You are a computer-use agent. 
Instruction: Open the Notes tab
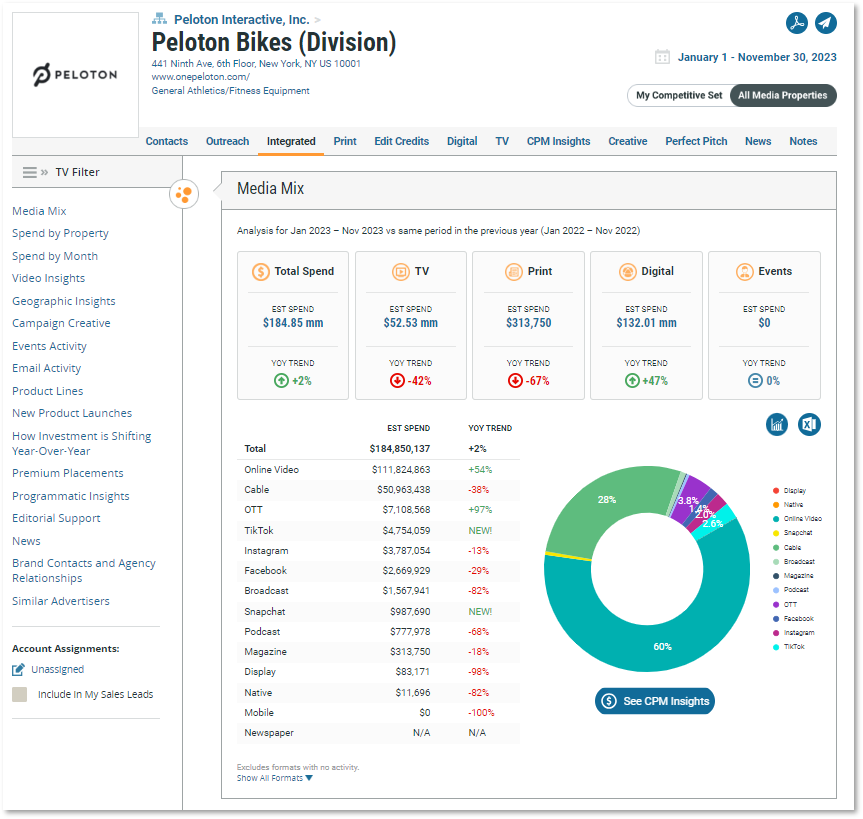click(803, 141)
